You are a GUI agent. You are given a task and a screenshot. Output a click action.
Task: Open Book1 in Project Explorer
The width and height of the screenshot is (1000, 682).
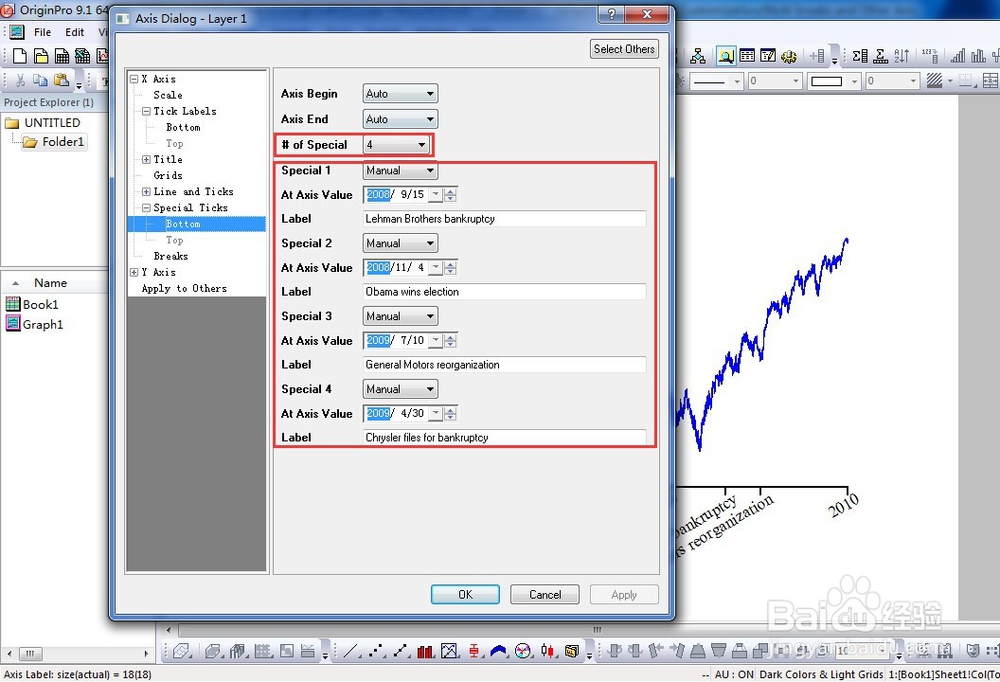coord(32,304)
